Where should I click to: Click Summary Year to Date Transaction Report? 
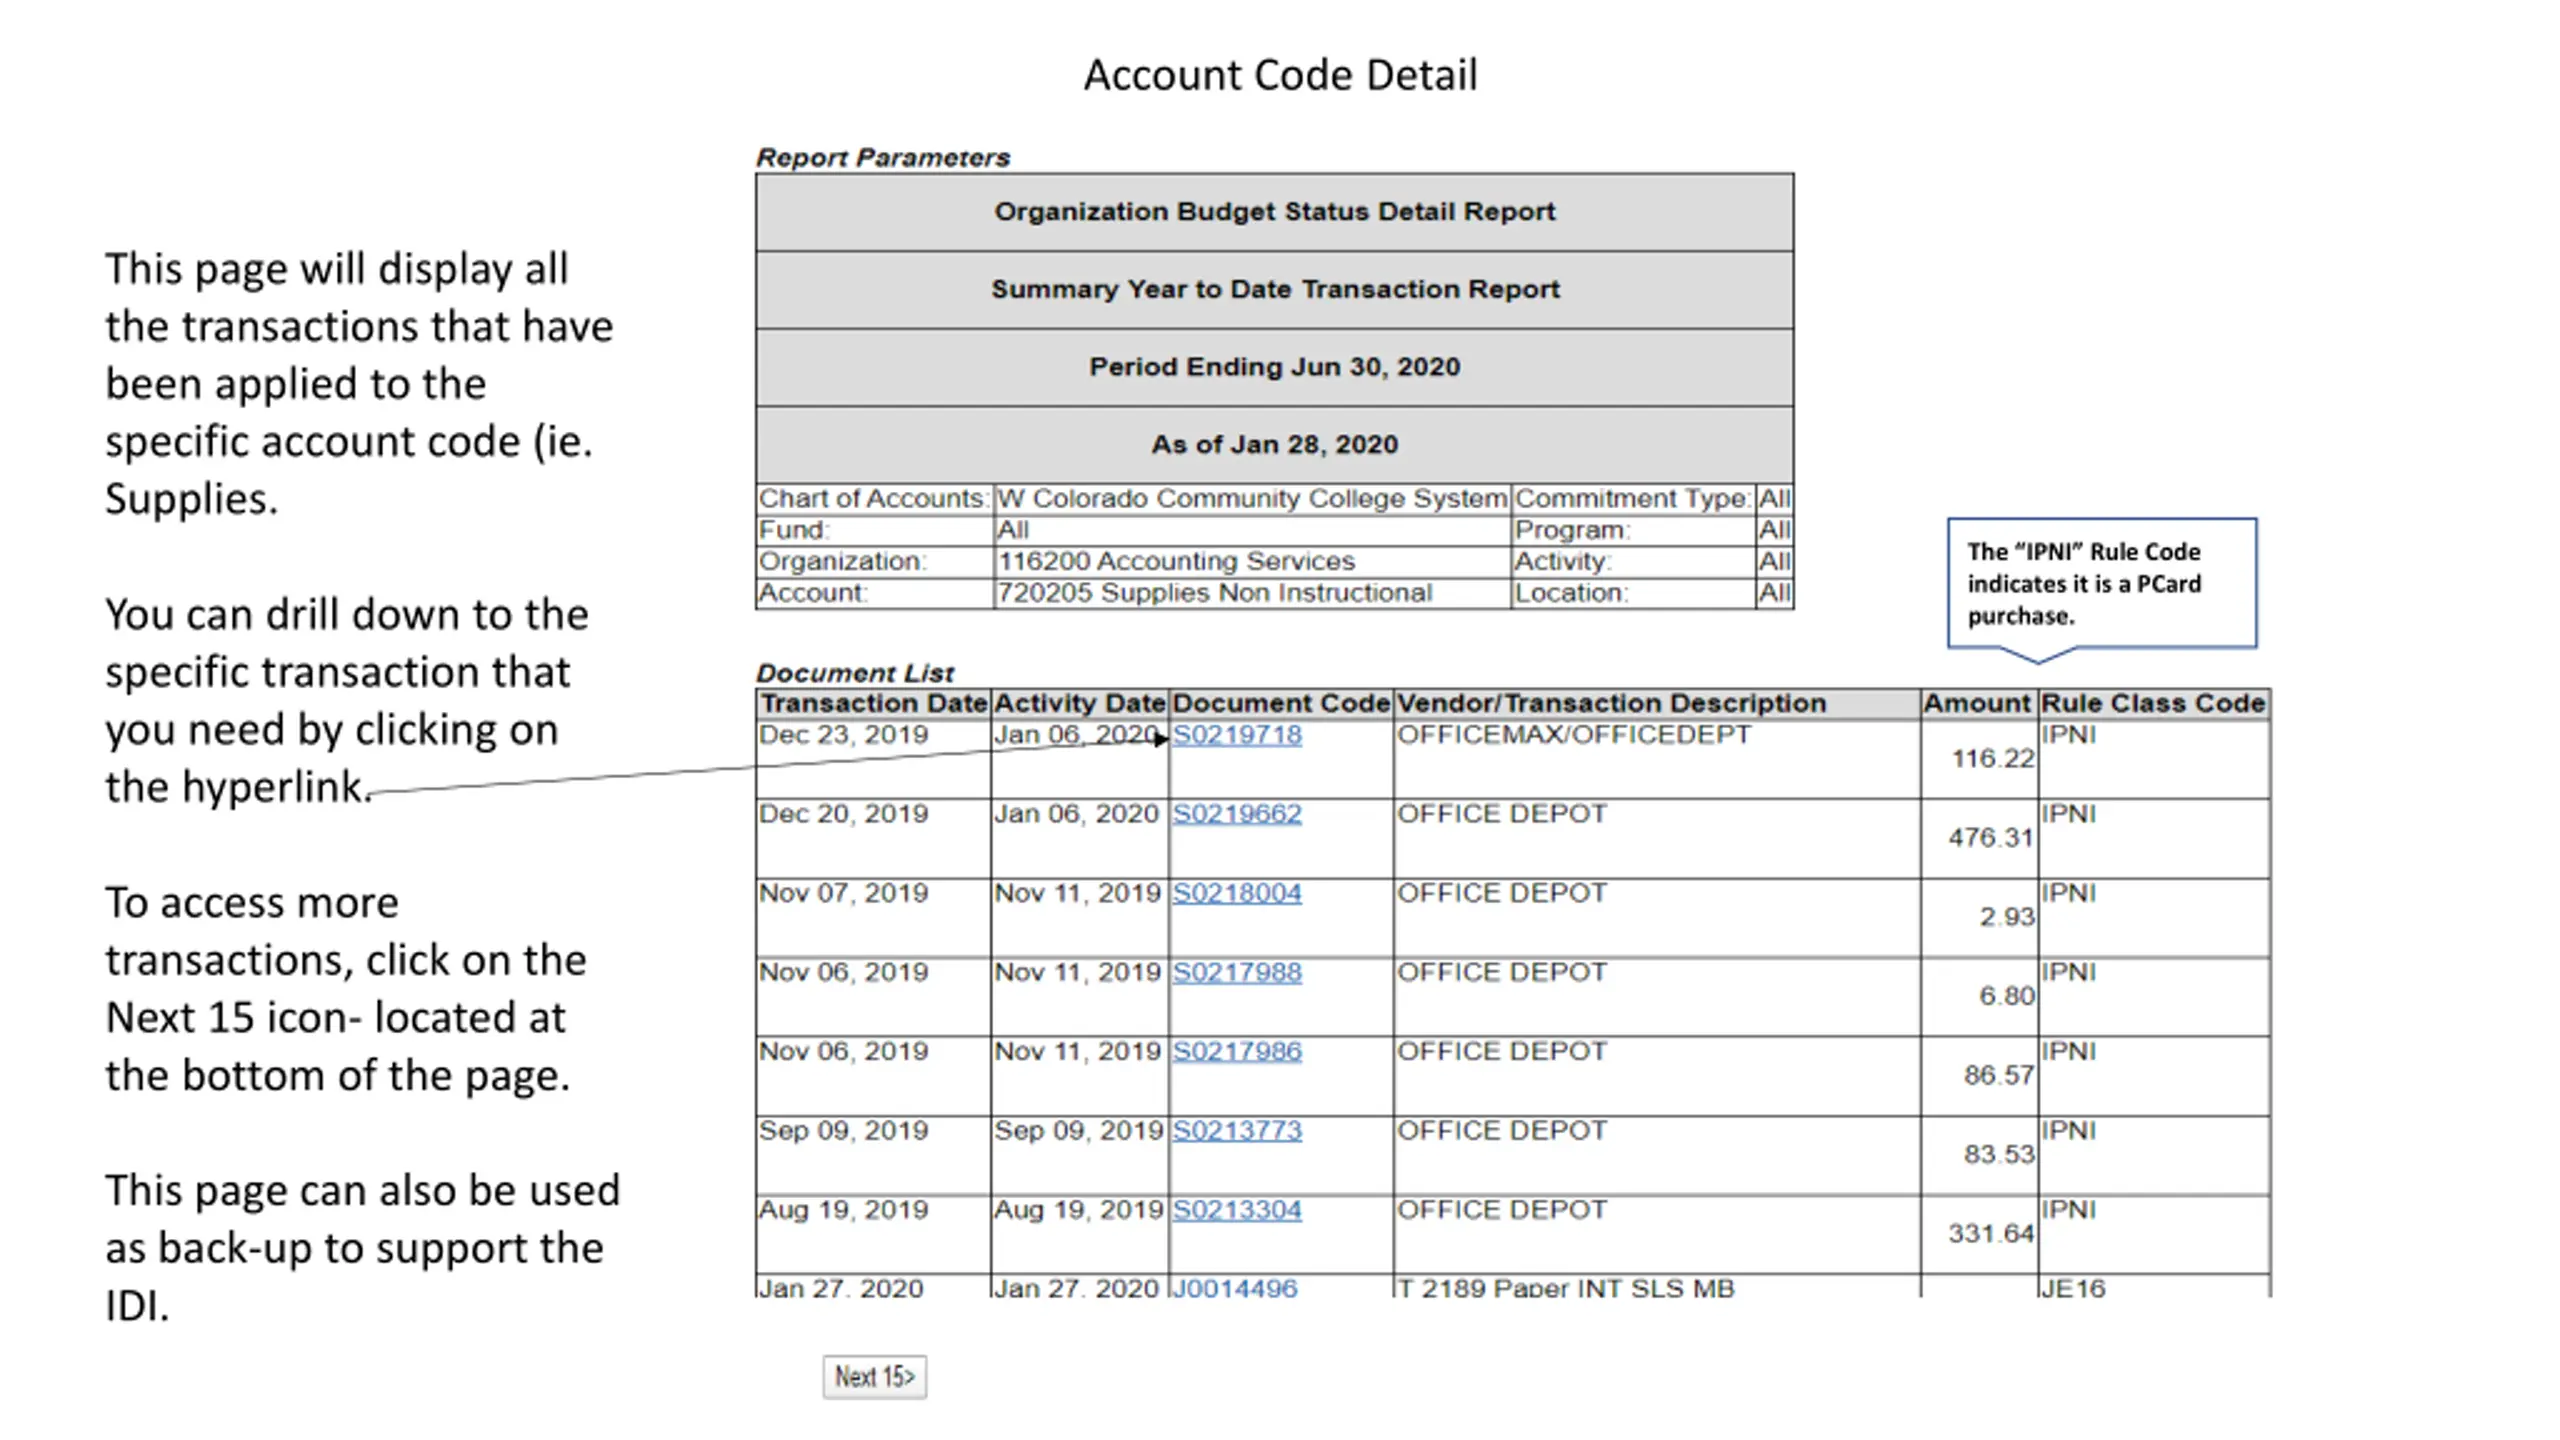(1274, 289)
